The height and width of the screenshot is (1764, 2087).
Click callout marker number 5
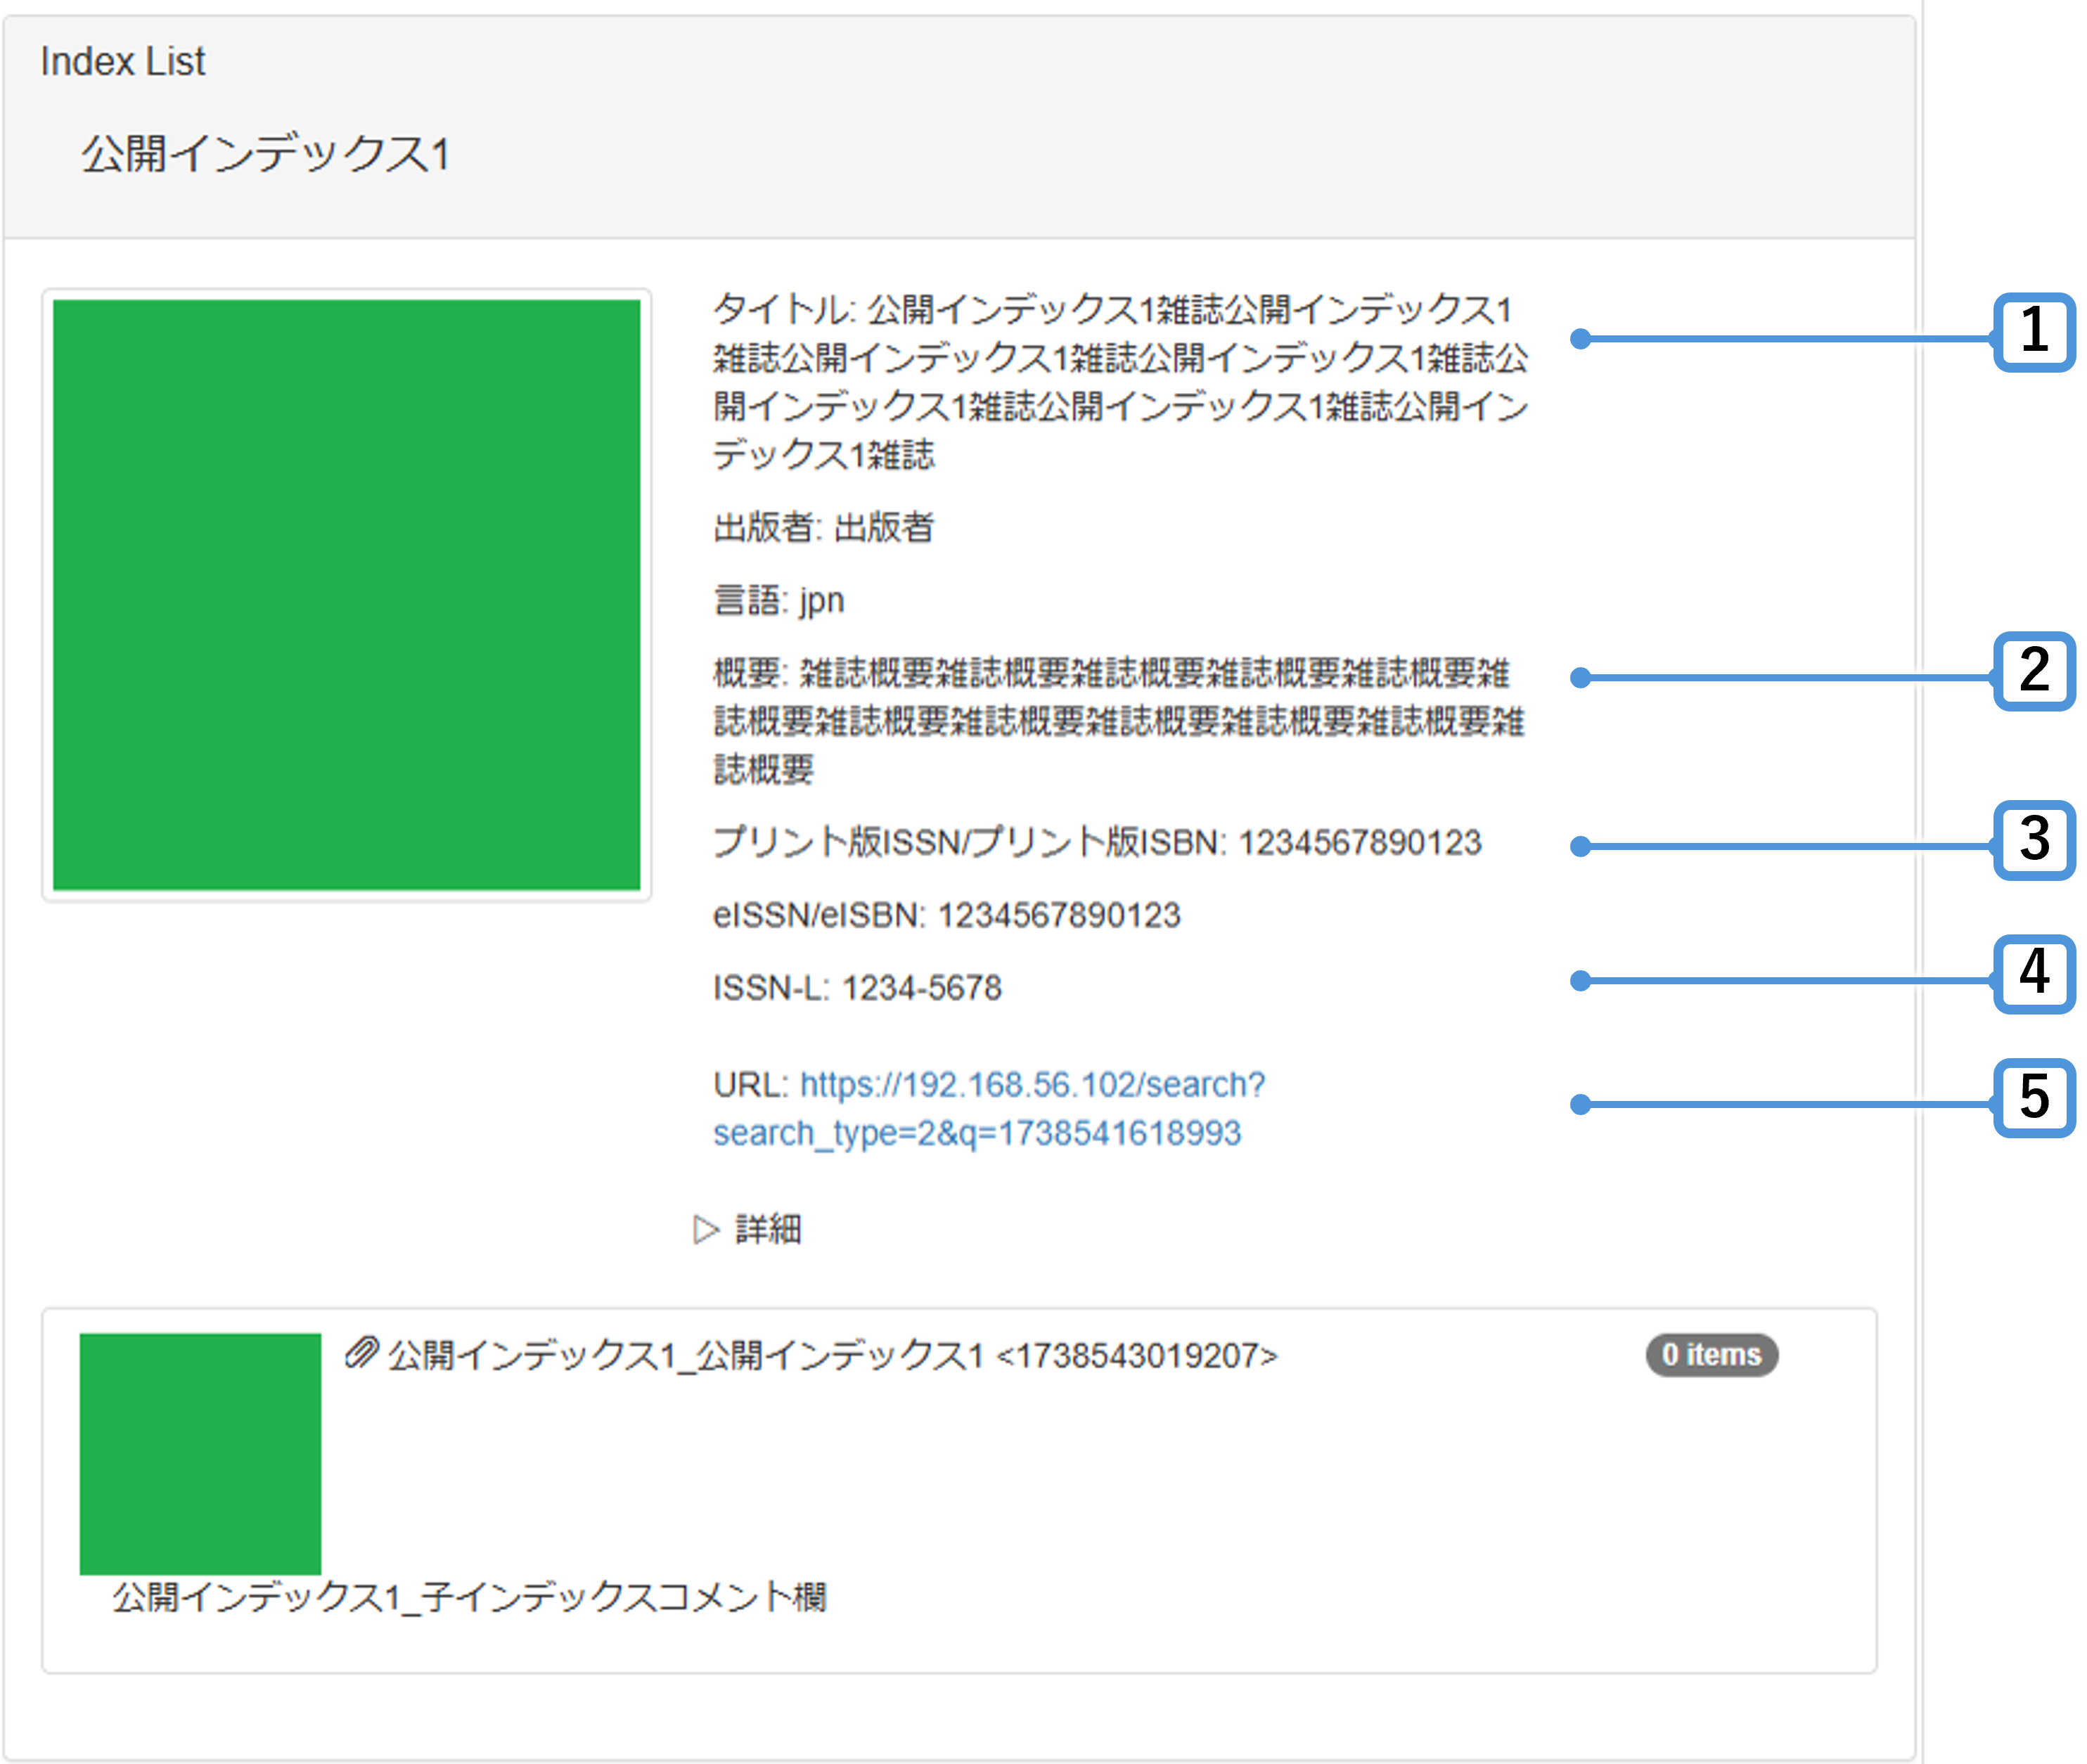coord(2034,1098)
